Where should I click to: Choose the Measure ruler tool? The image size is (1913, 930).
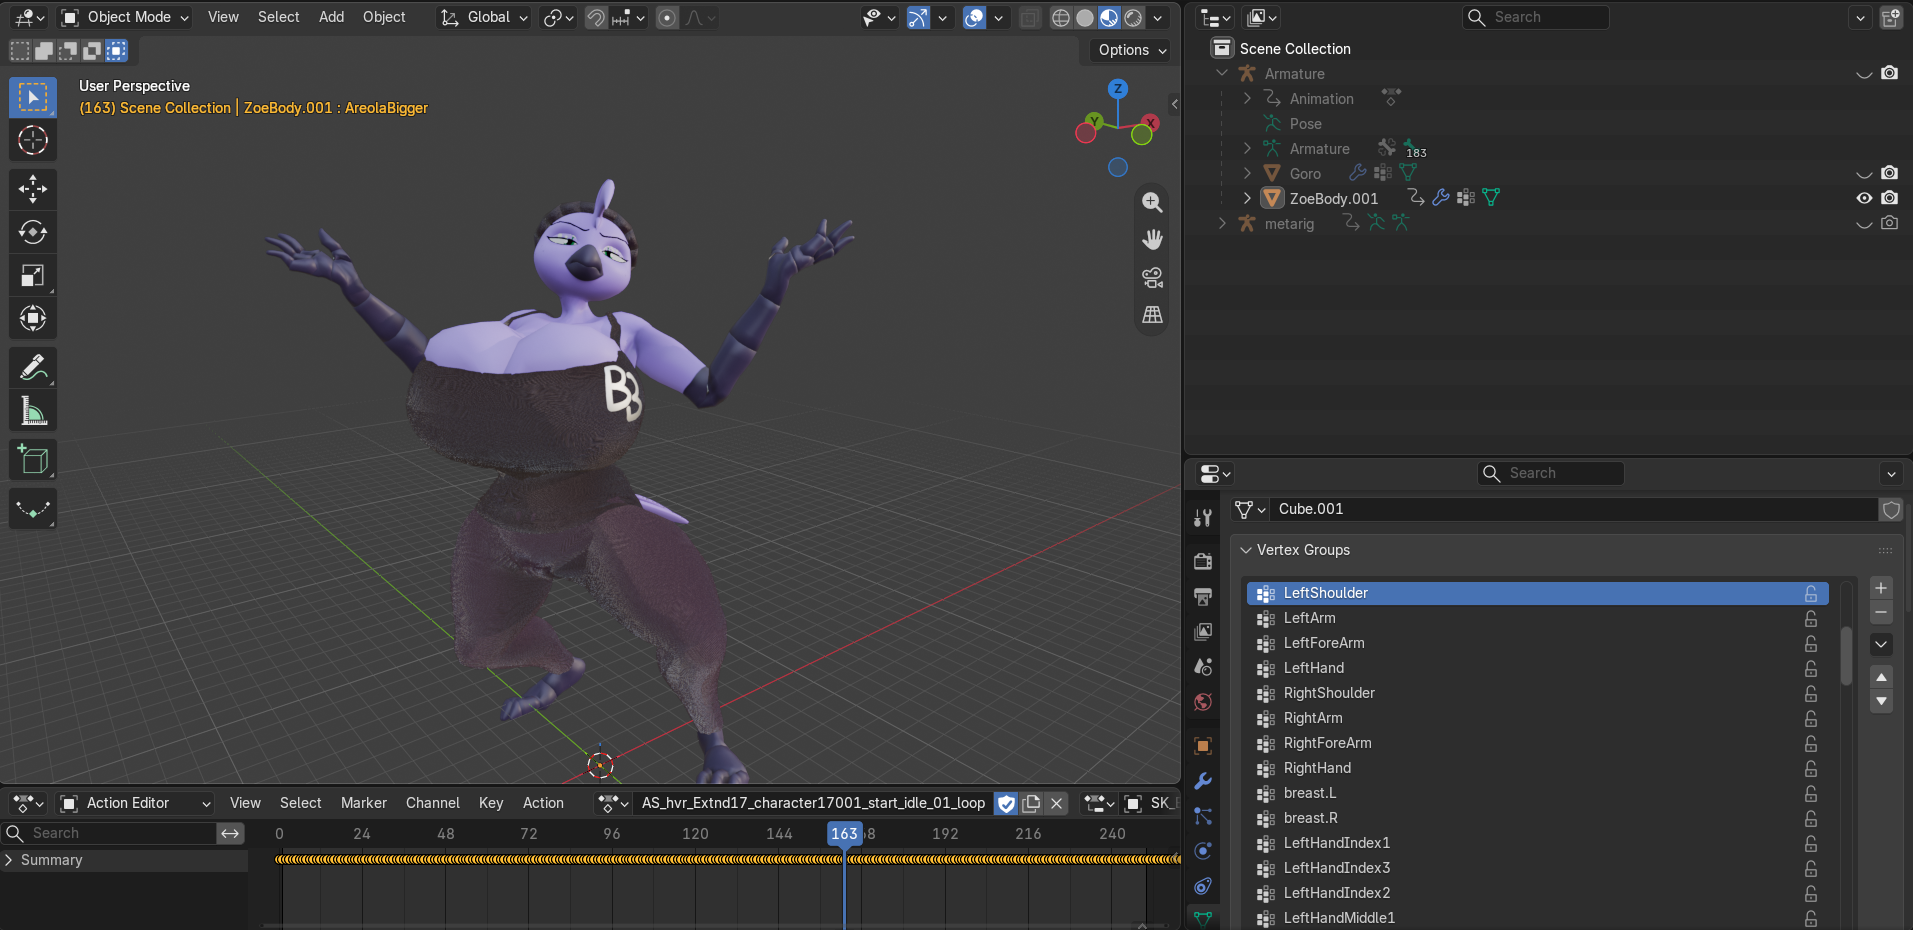33,410
